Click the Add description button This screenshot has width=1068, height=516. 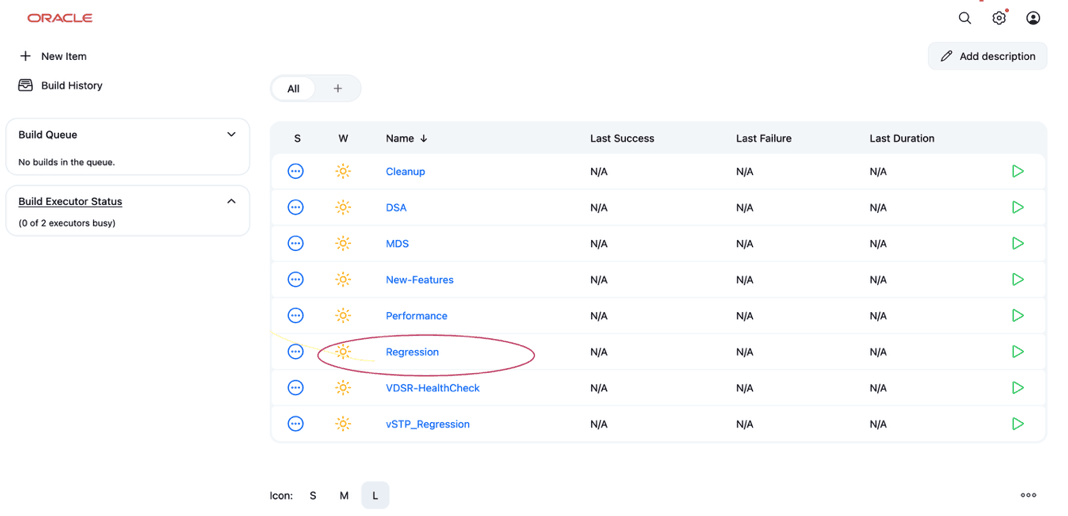coord(988,56)
